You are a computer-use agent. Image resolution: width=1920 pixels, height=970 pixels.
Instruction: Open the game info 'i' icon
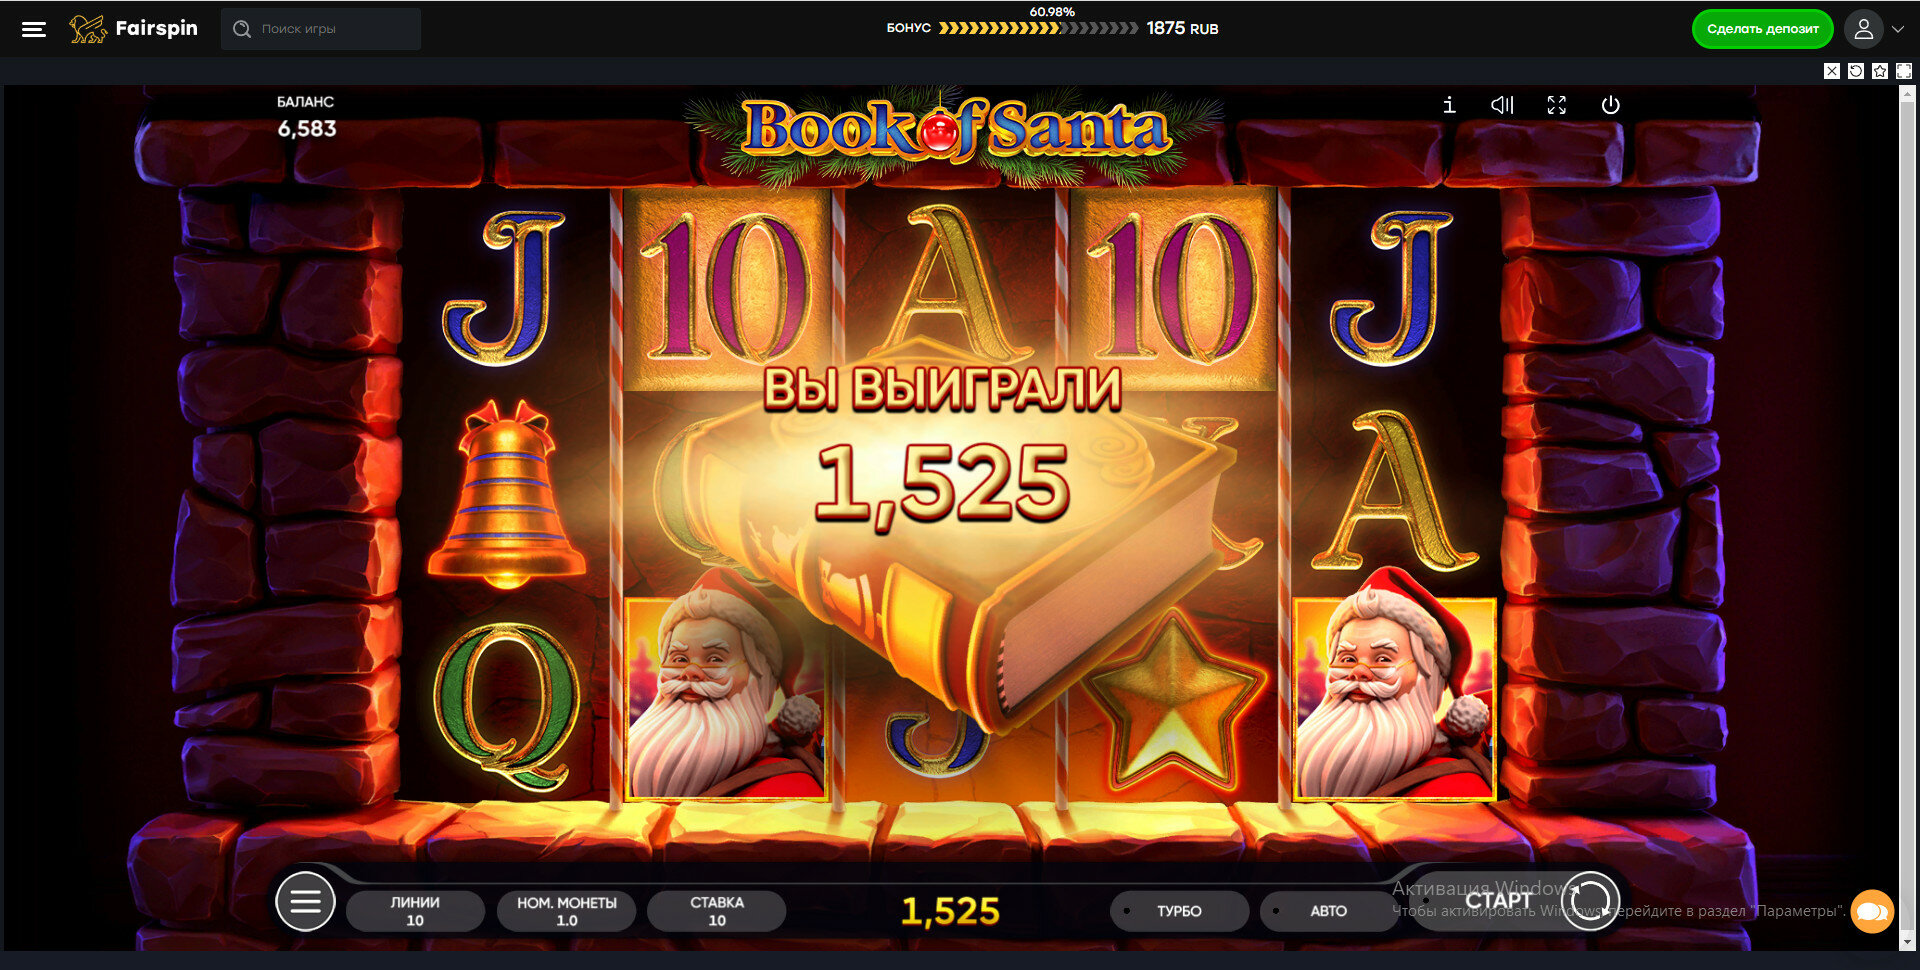point(1449,105)
